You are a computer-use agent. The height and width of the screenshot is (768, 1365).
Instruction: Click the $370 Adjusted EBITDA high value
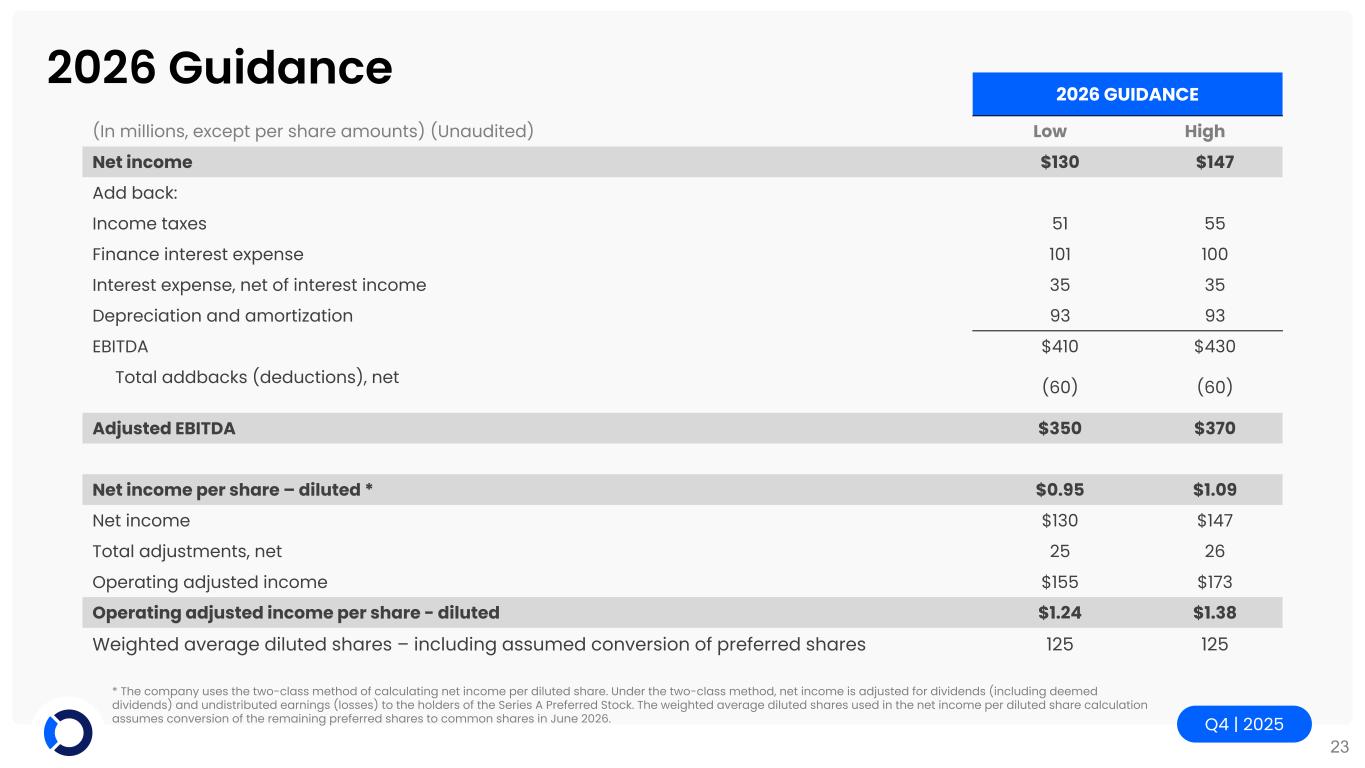[1214, 428]
